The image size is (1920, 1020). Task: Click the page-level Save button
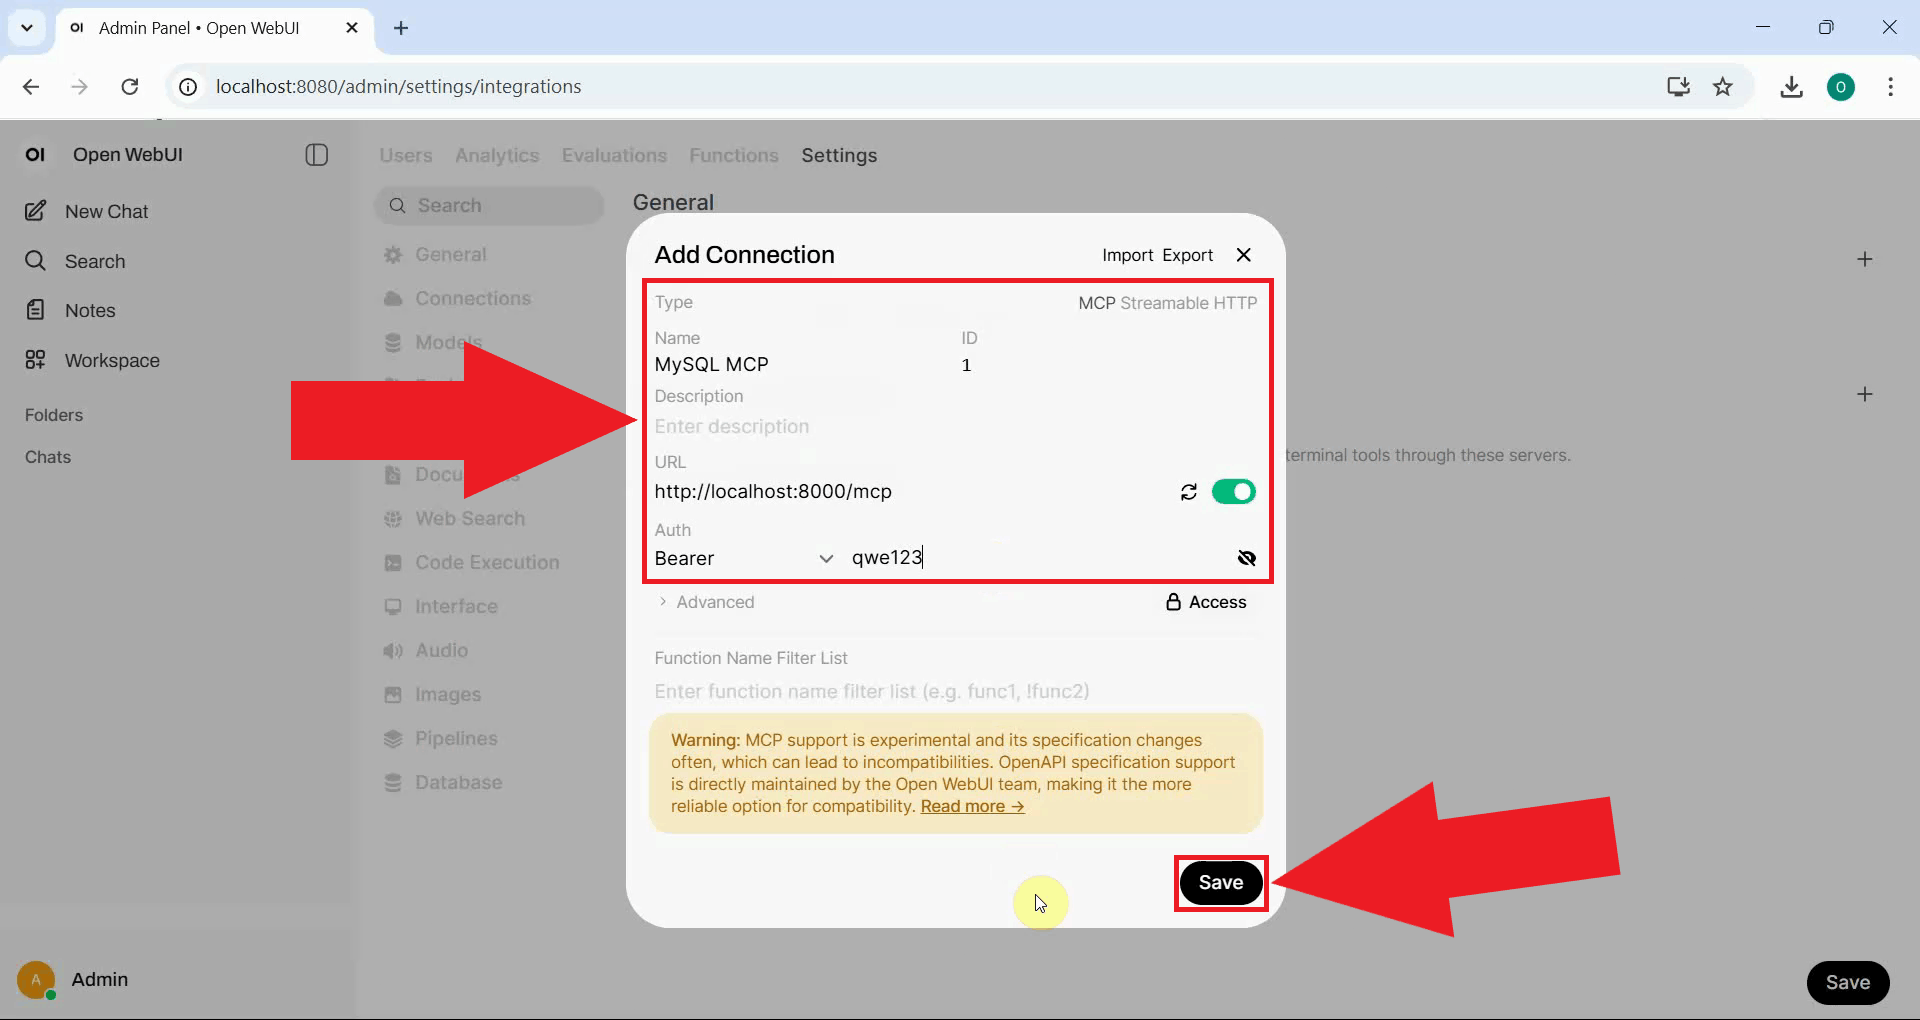[x=1847, y=982]
